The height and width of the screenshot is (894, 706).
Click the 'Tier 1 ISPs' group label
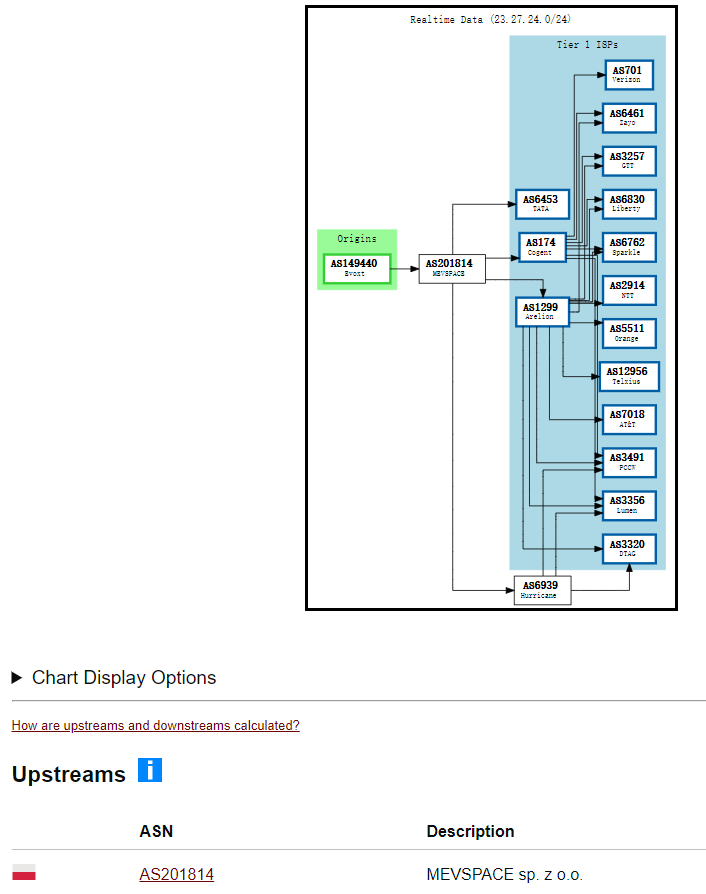[x=587, y=44]
